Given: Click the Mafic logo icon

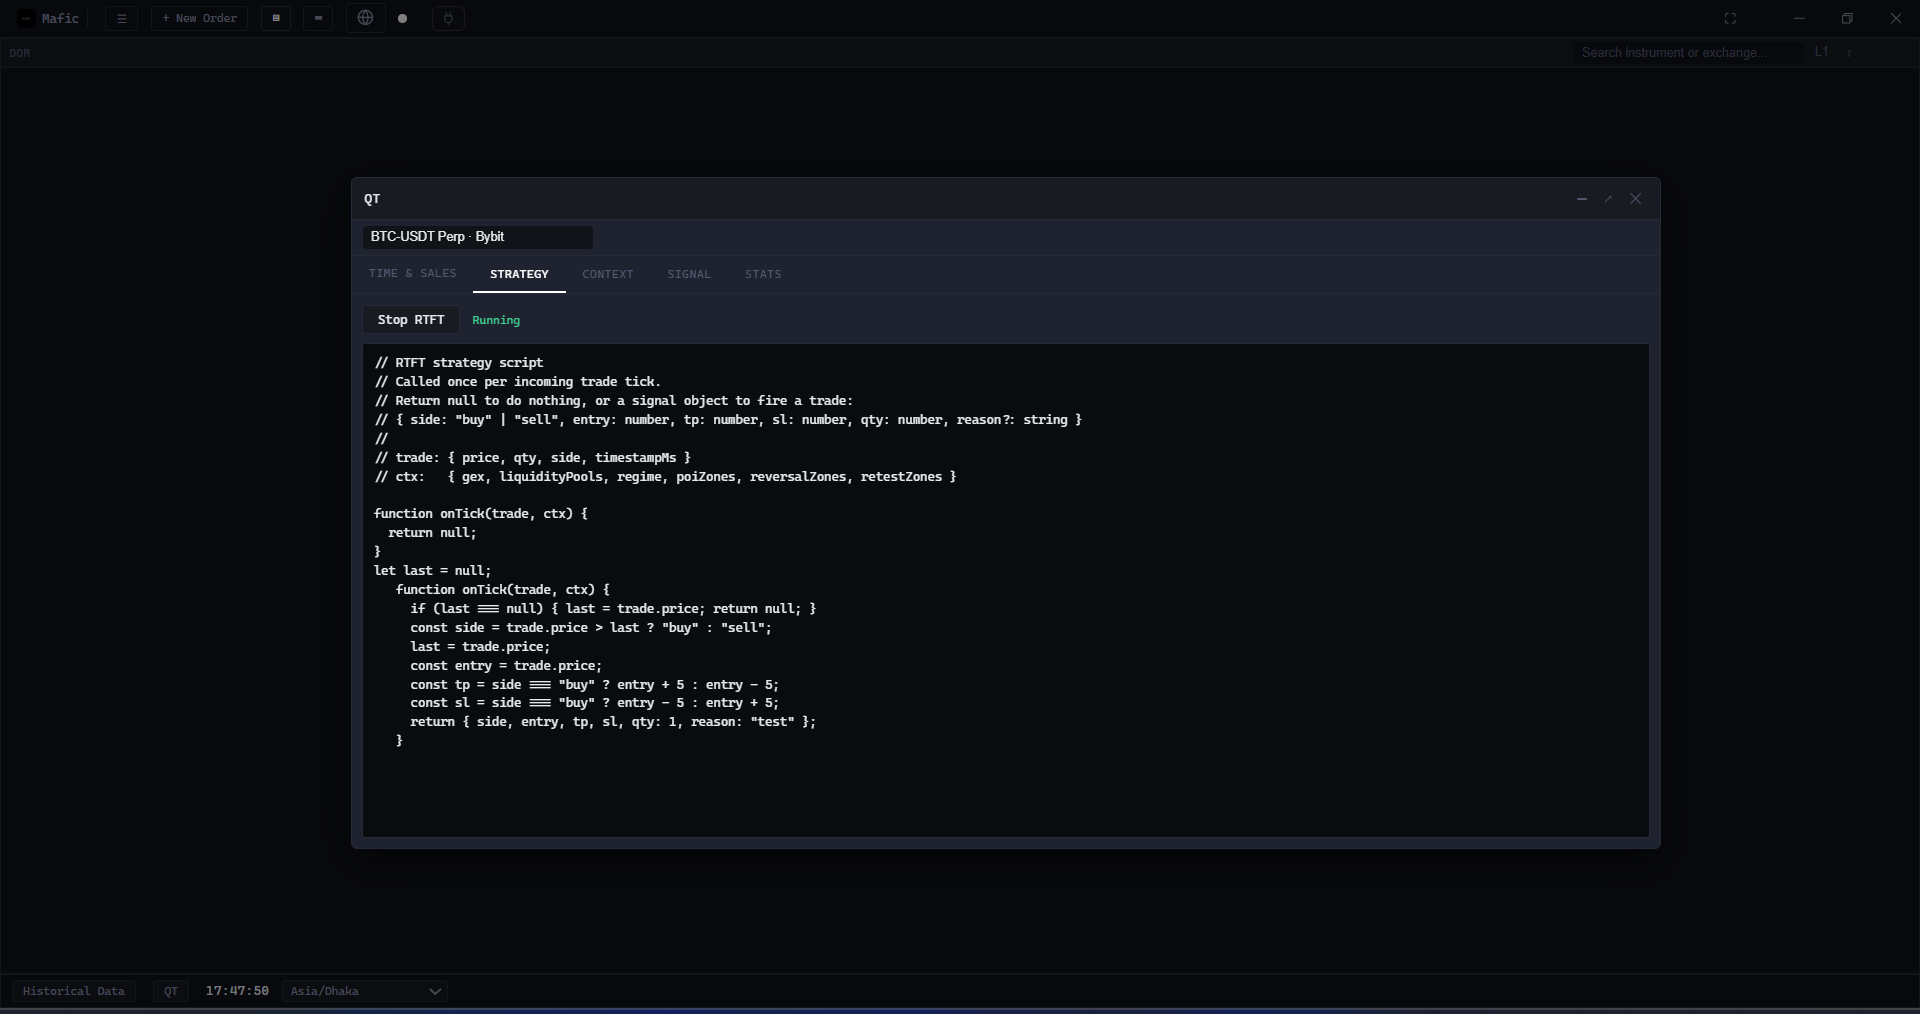Looking at the screenshot, I should [x=27, y=19].
